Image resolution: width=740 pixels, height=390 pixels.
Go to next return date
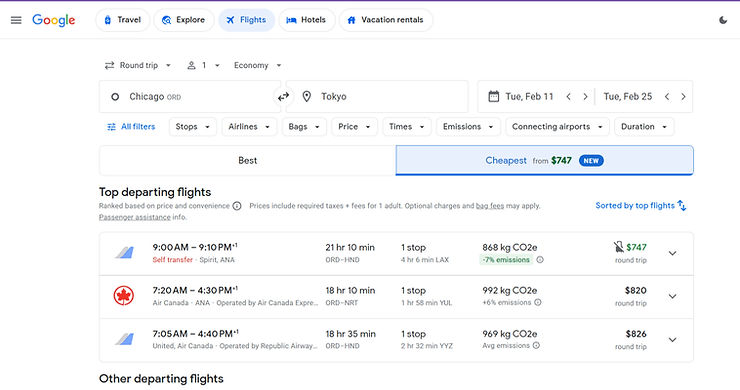coord(683,97)
